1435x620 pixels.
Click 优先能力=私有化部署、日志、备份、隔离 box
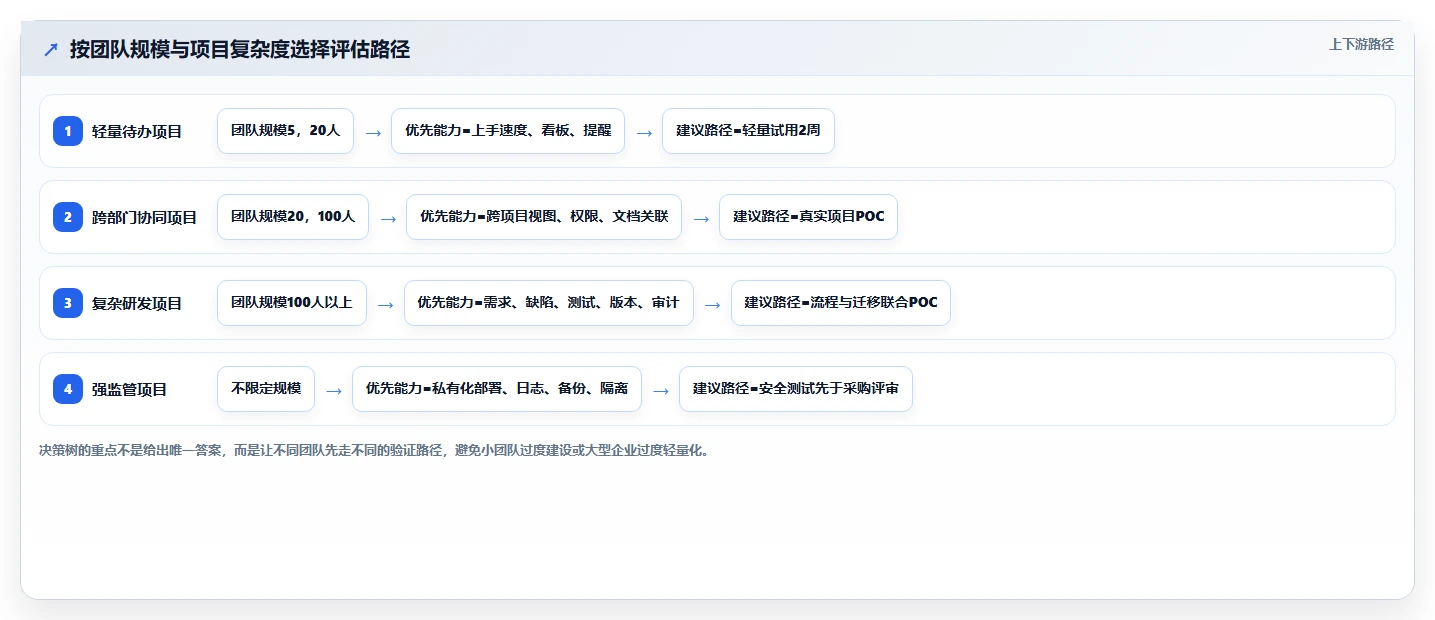tap(497, 389)
